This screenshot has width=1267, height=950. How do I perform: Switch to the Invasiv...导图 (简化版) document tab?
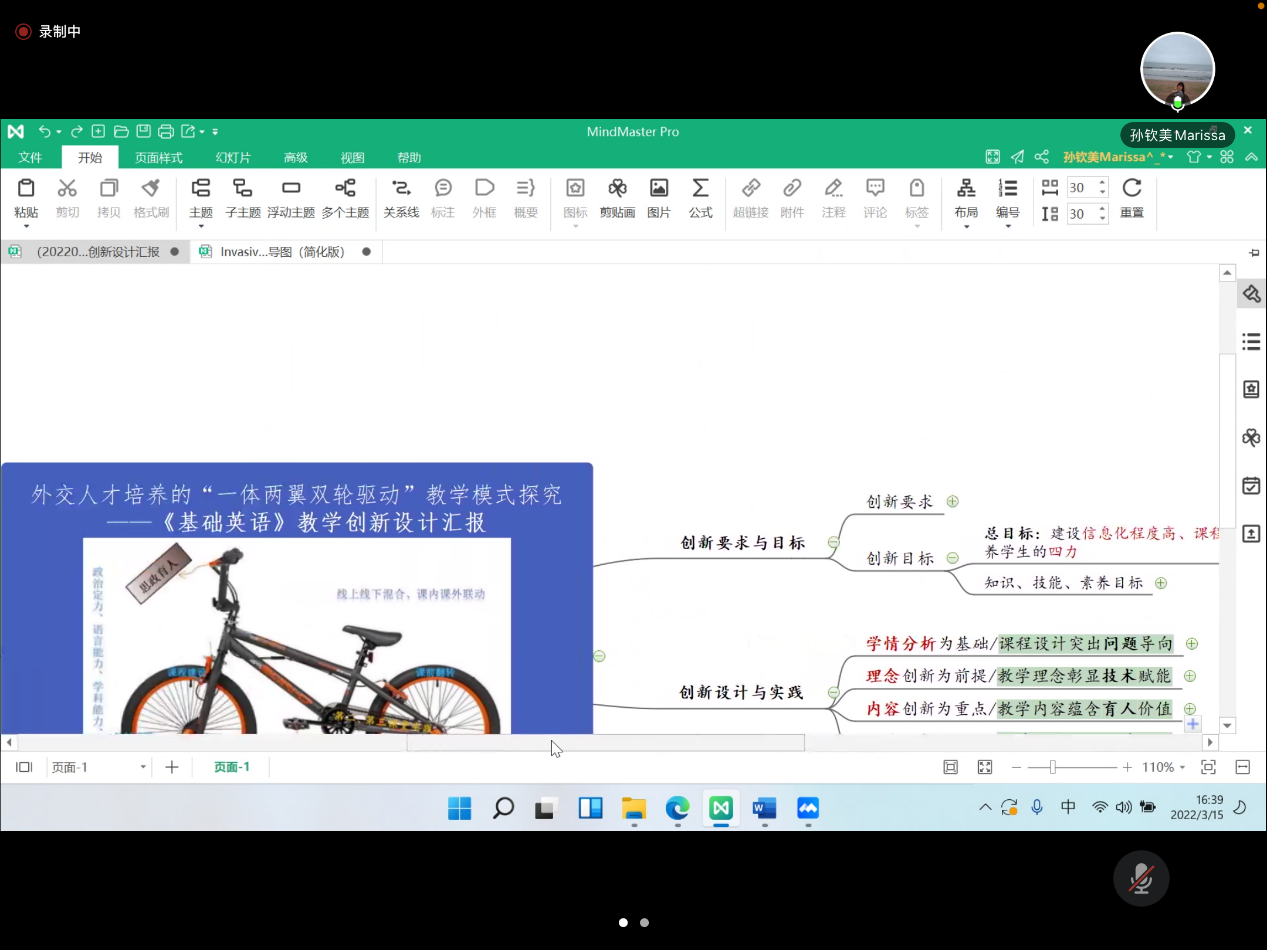click(x=284, y=252)
